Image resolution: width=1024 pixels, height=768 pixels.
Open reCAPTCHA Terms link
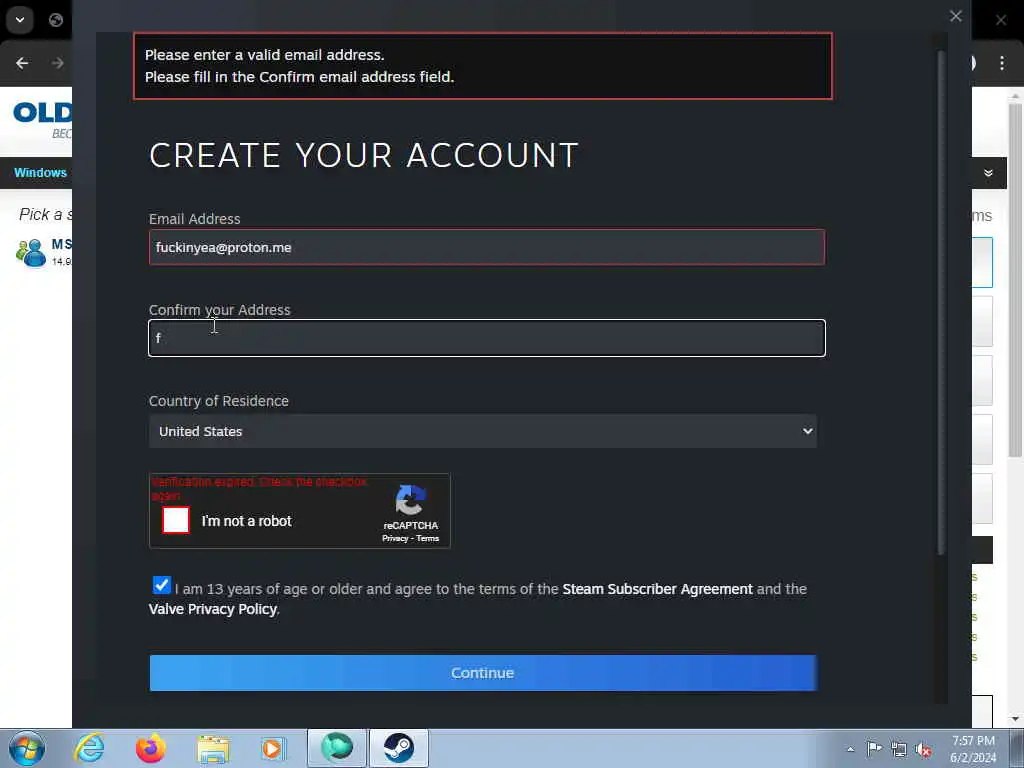pos(428,539)
